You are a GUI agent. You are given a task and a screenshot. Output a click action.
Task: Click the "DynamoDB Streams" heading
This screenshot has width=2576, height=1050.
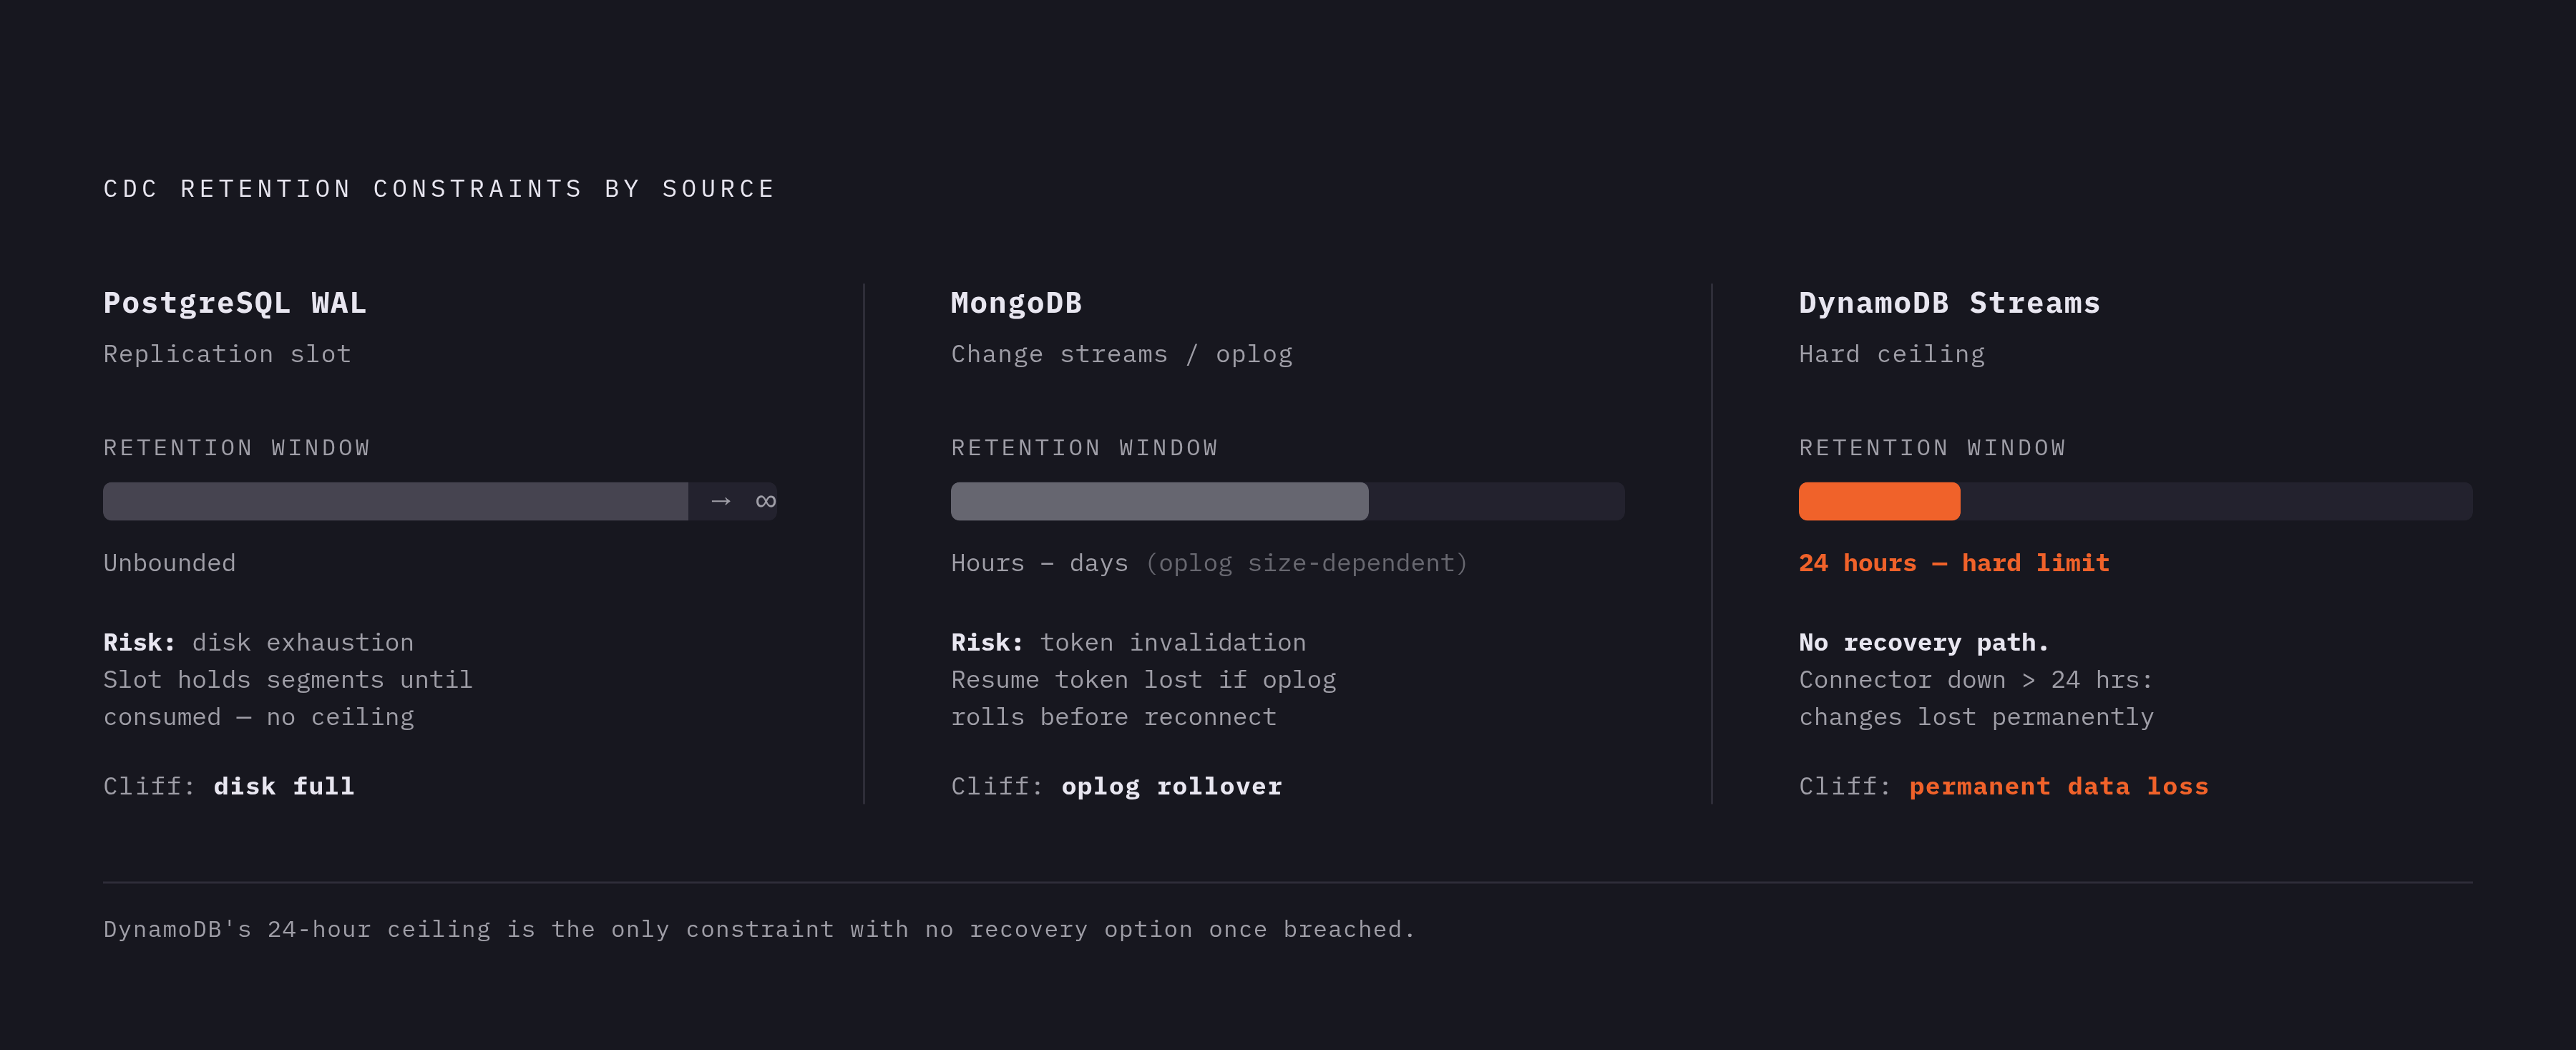1949,303
